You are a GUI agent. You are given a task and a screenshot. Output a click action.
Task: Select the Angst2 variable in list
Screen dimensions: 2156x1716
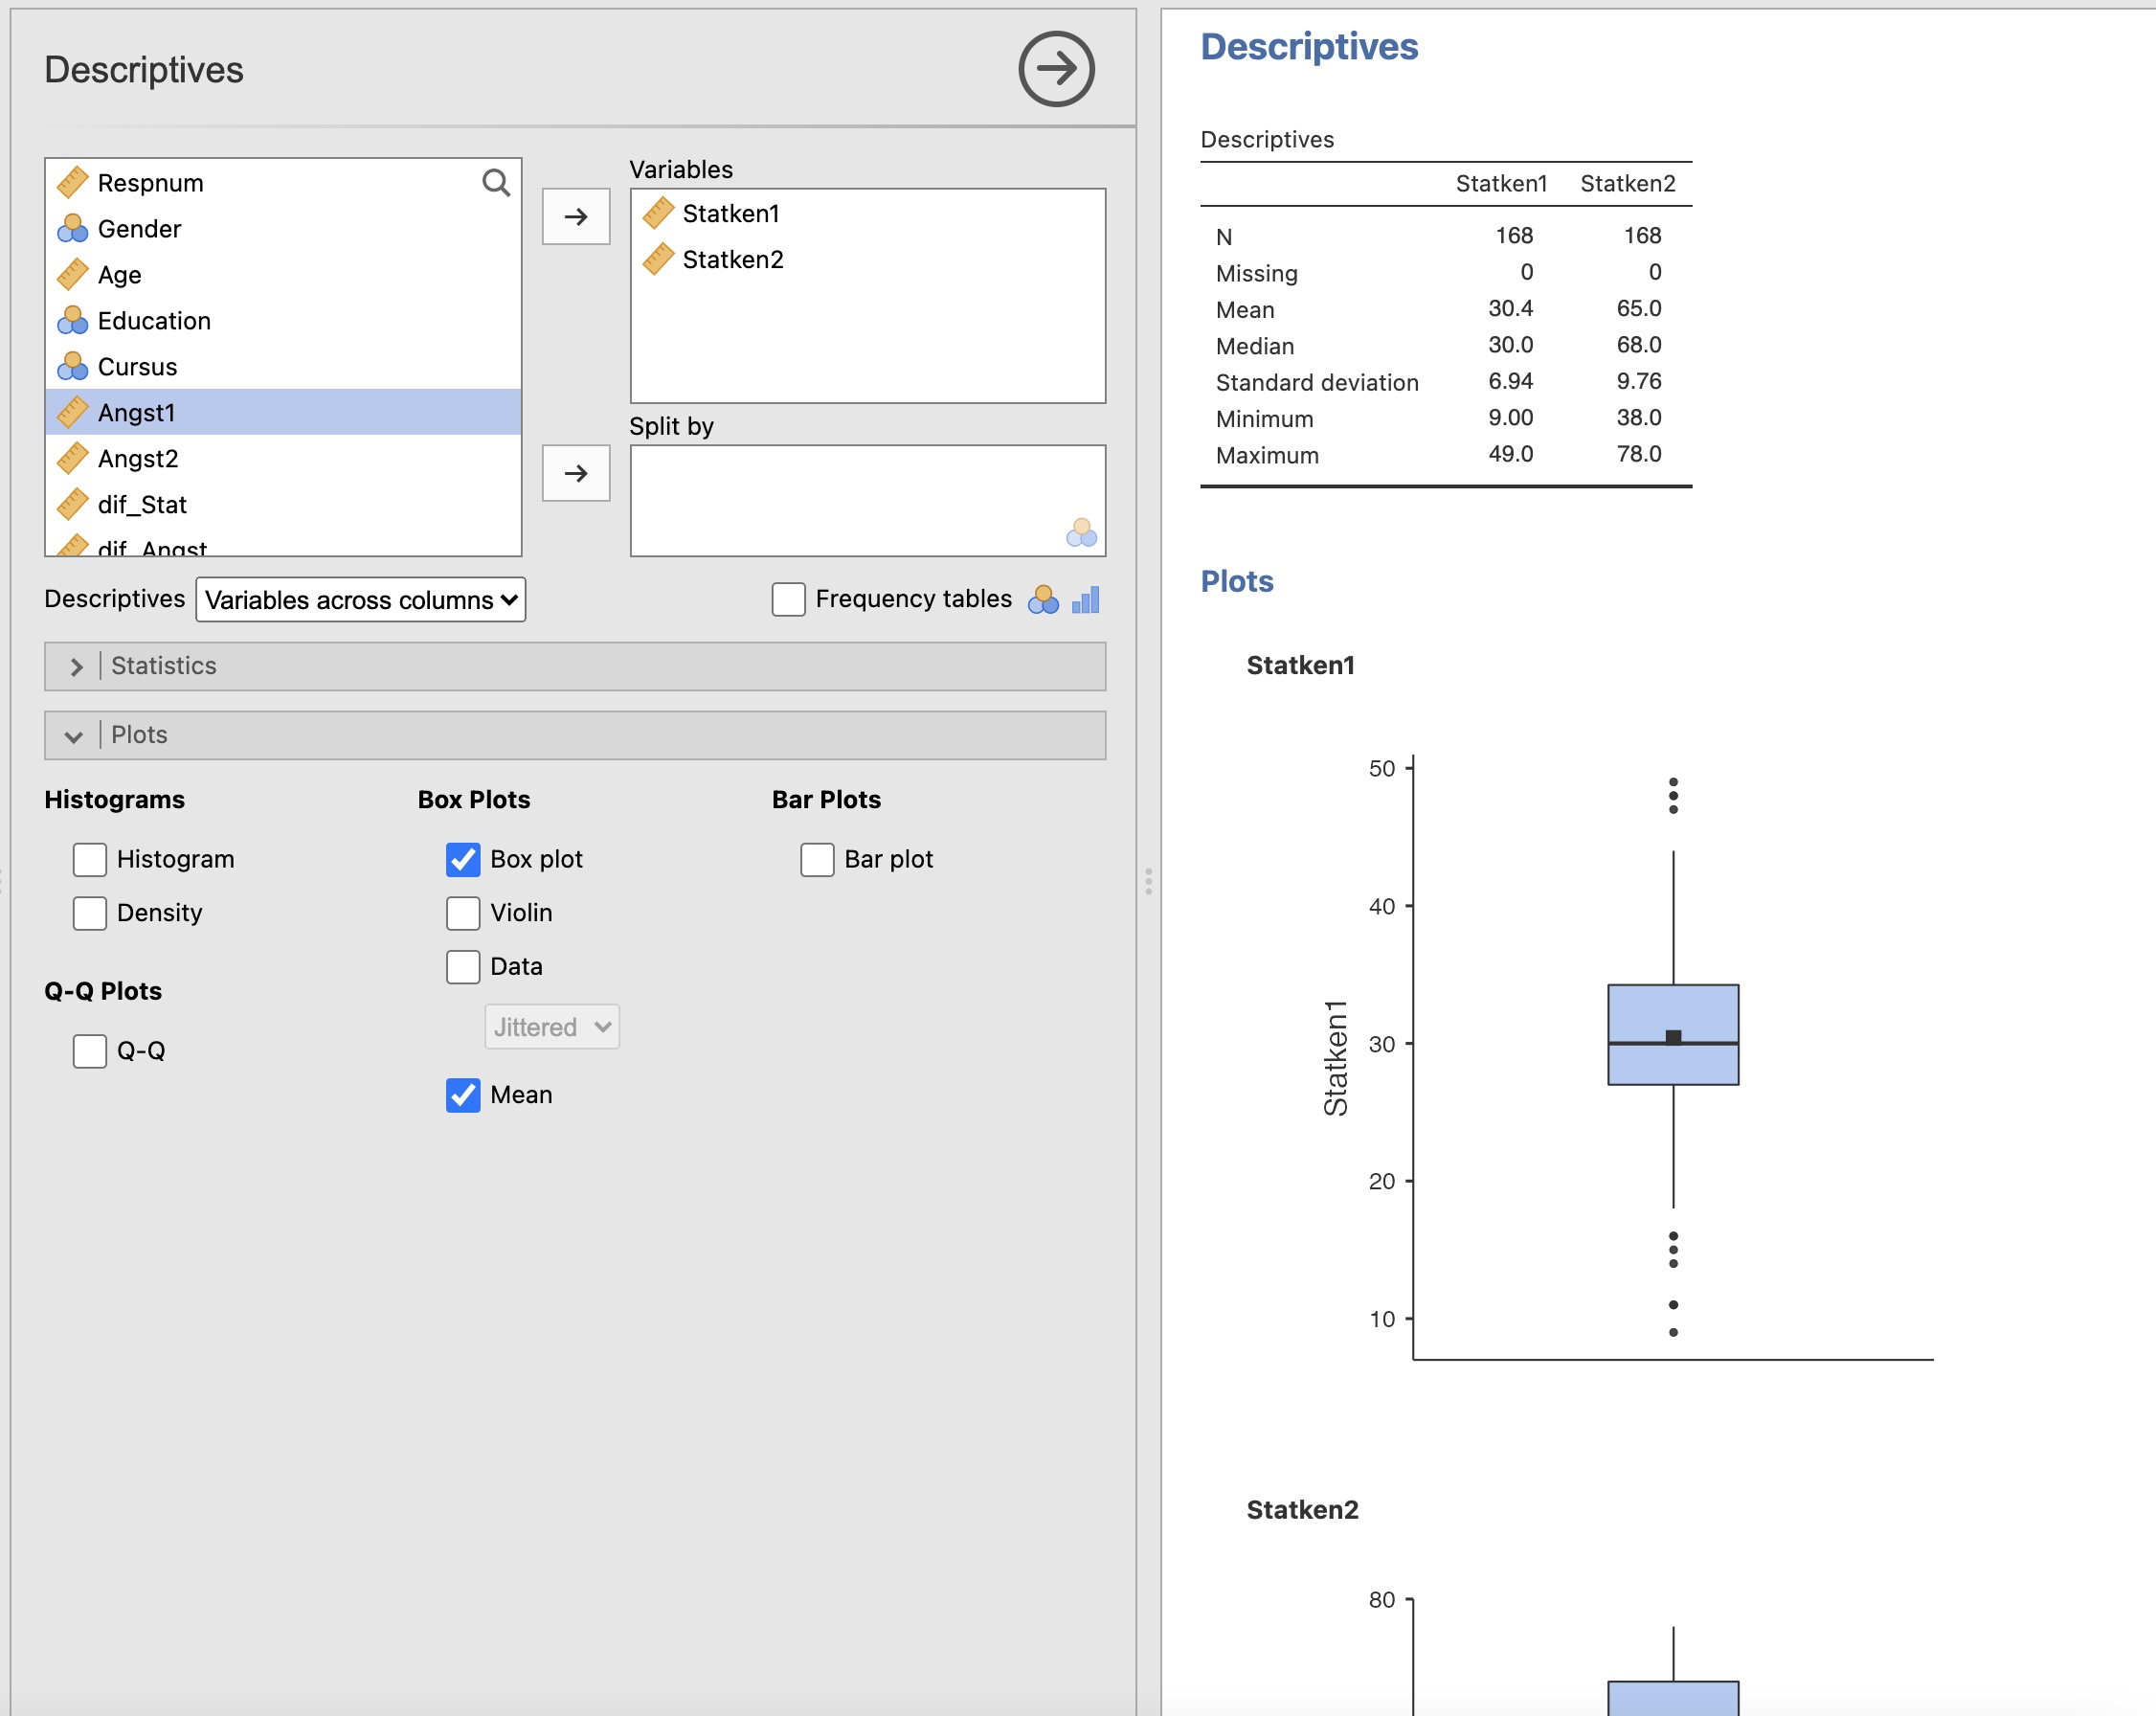click(x=138, y=459)
